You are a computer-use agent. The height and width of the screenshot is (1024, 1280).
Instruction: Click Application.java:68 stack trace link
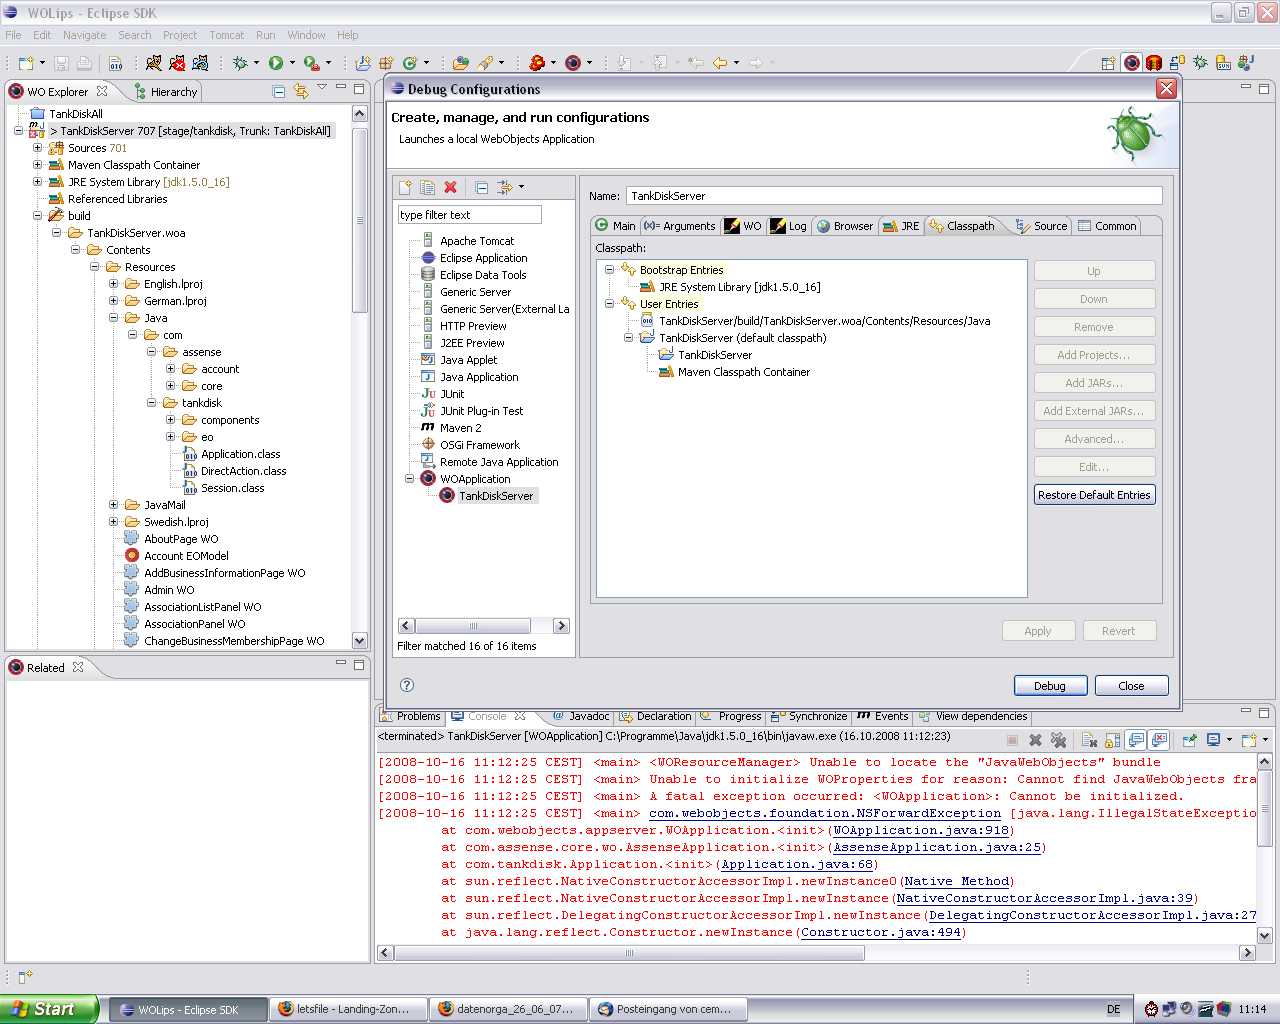797,864
